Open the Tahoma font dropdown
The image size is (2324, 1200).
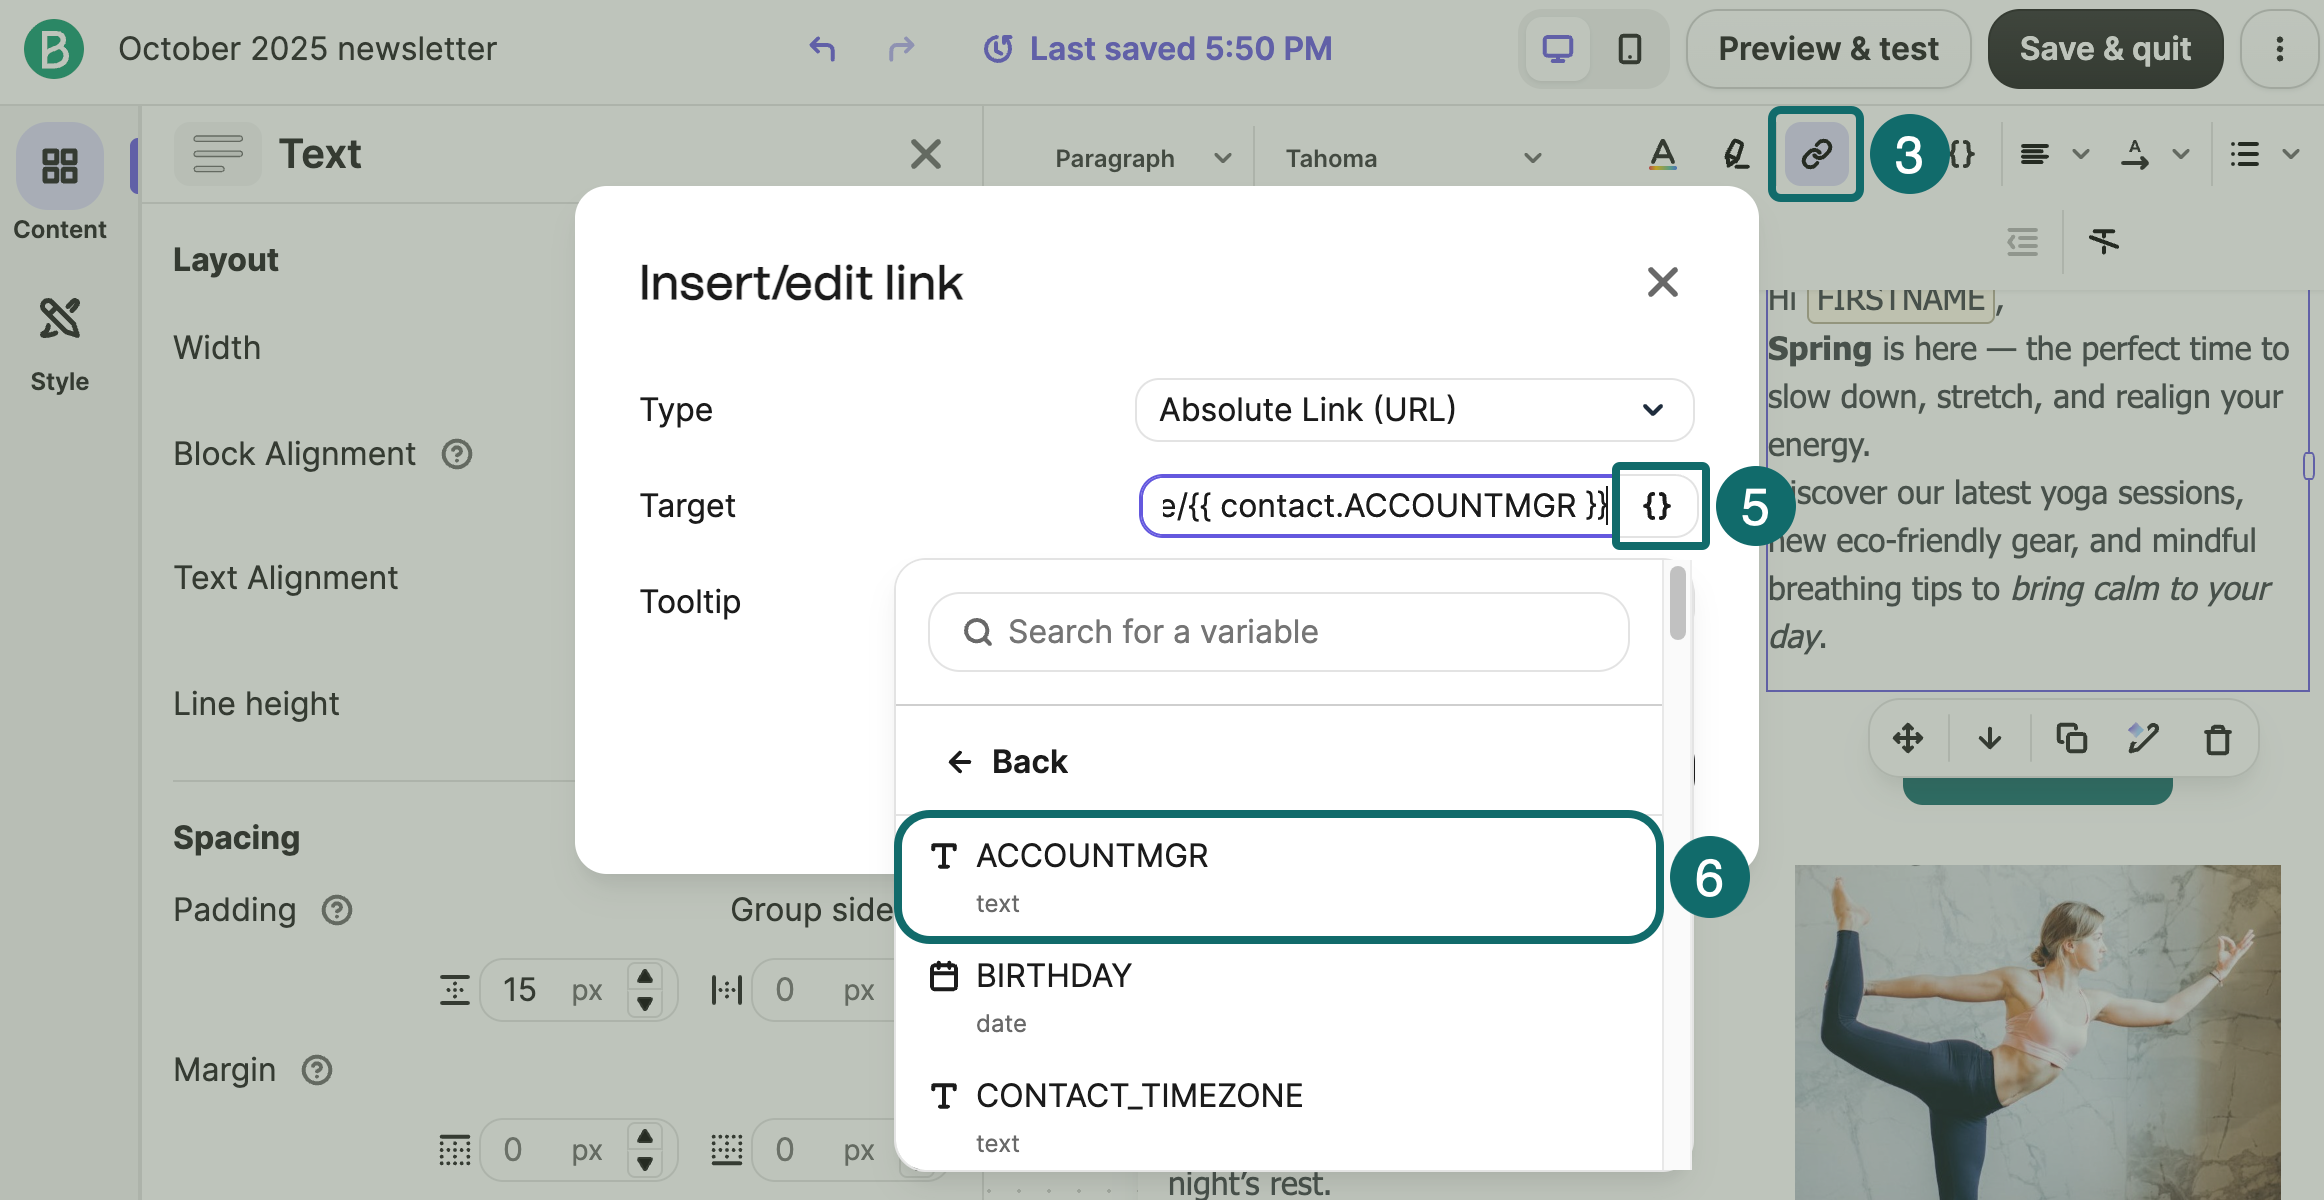[x=1412, y=158]
